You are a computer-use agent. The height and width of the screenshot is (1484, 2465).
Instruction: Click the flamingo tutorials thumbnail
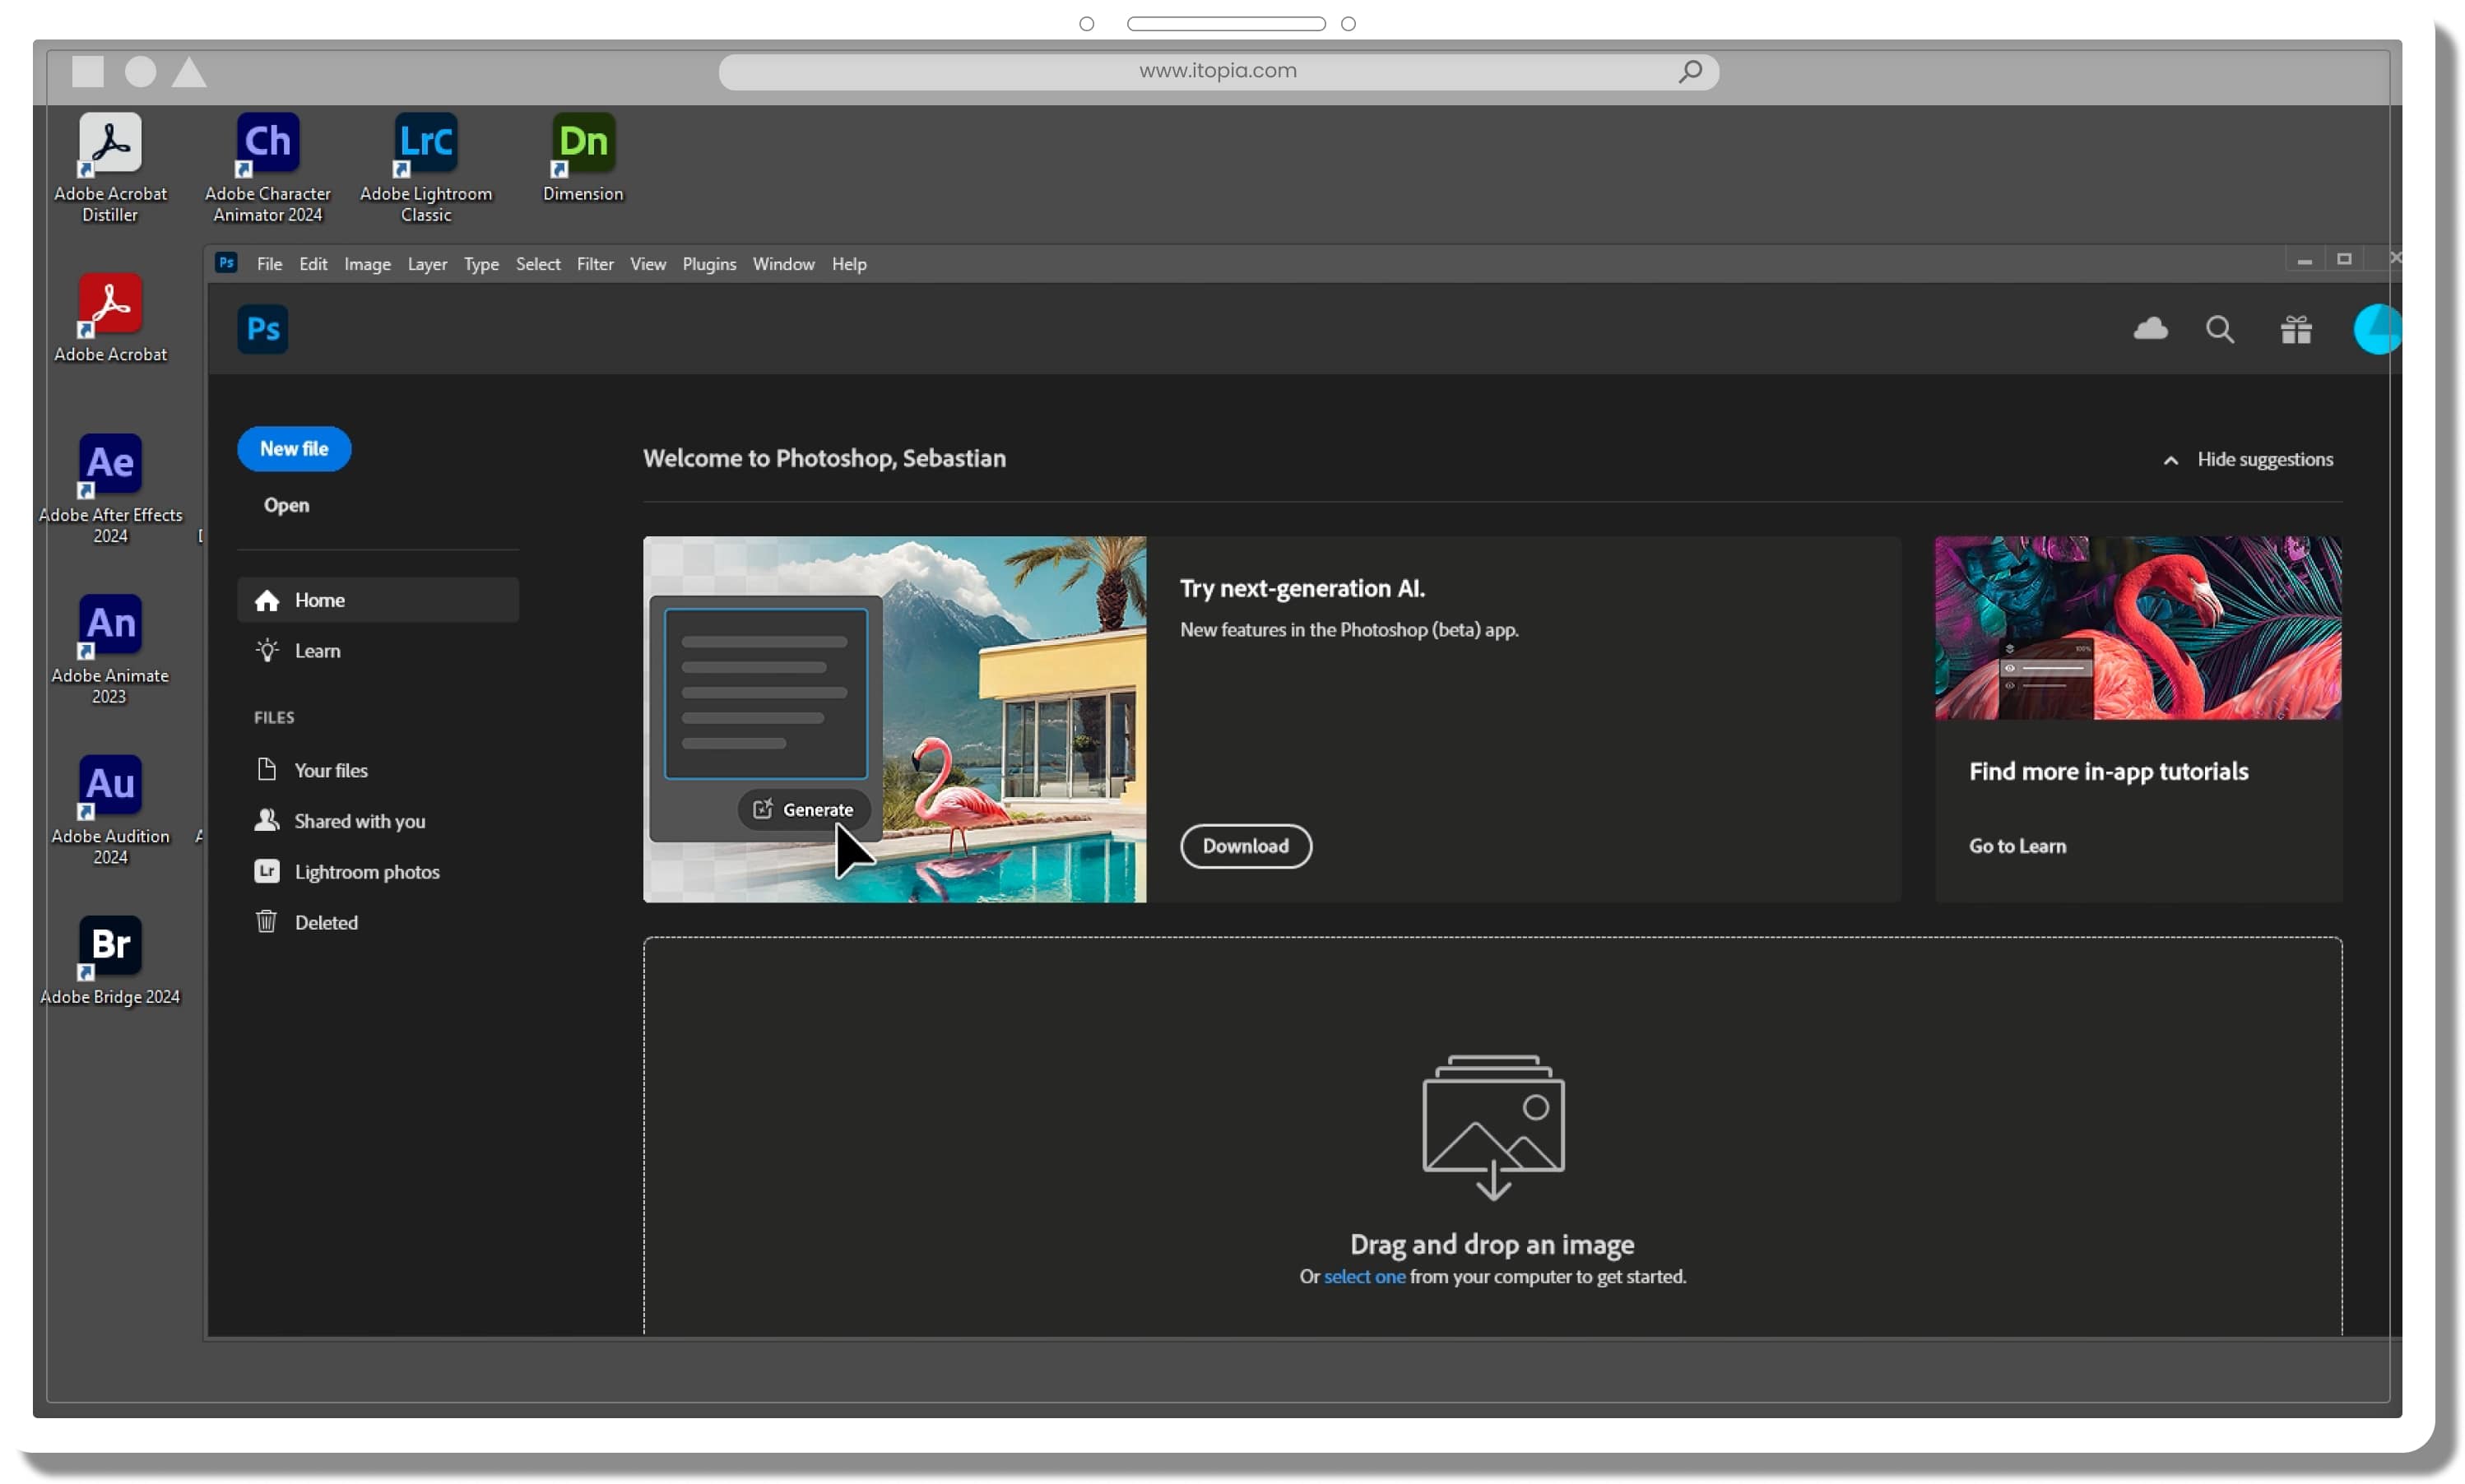2137,628
